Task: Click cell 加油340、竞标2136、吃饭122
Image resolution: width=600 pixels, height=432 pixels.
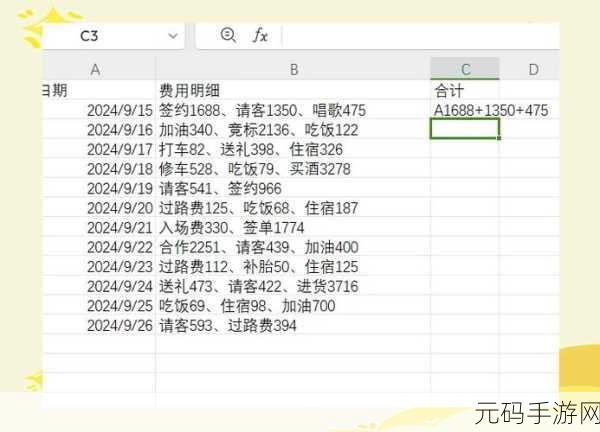Action: click(293, 130)
